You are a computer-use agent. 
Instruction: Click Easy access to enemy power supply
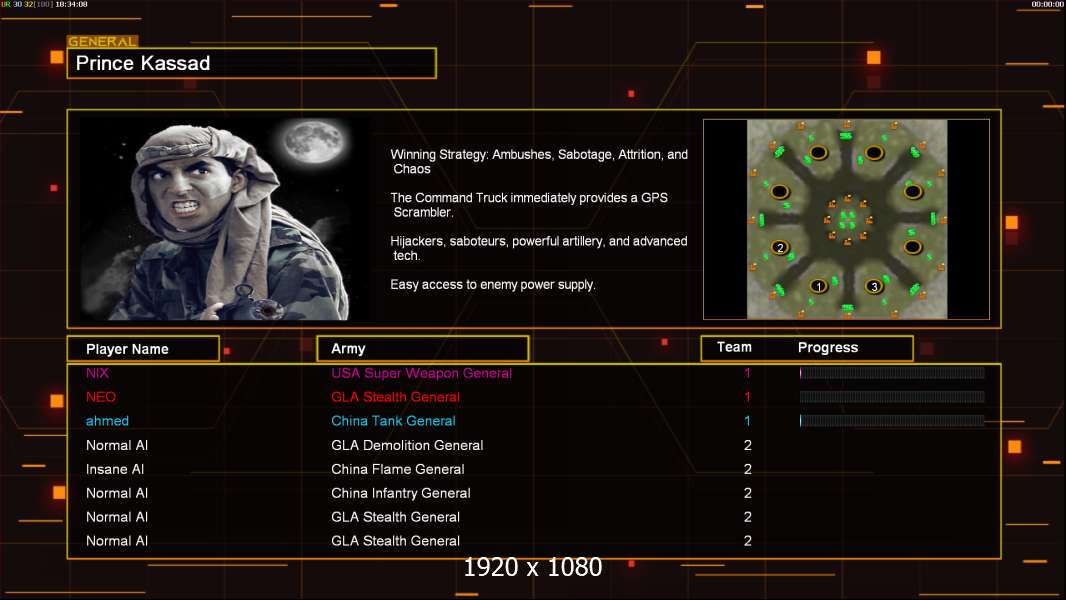493,285
